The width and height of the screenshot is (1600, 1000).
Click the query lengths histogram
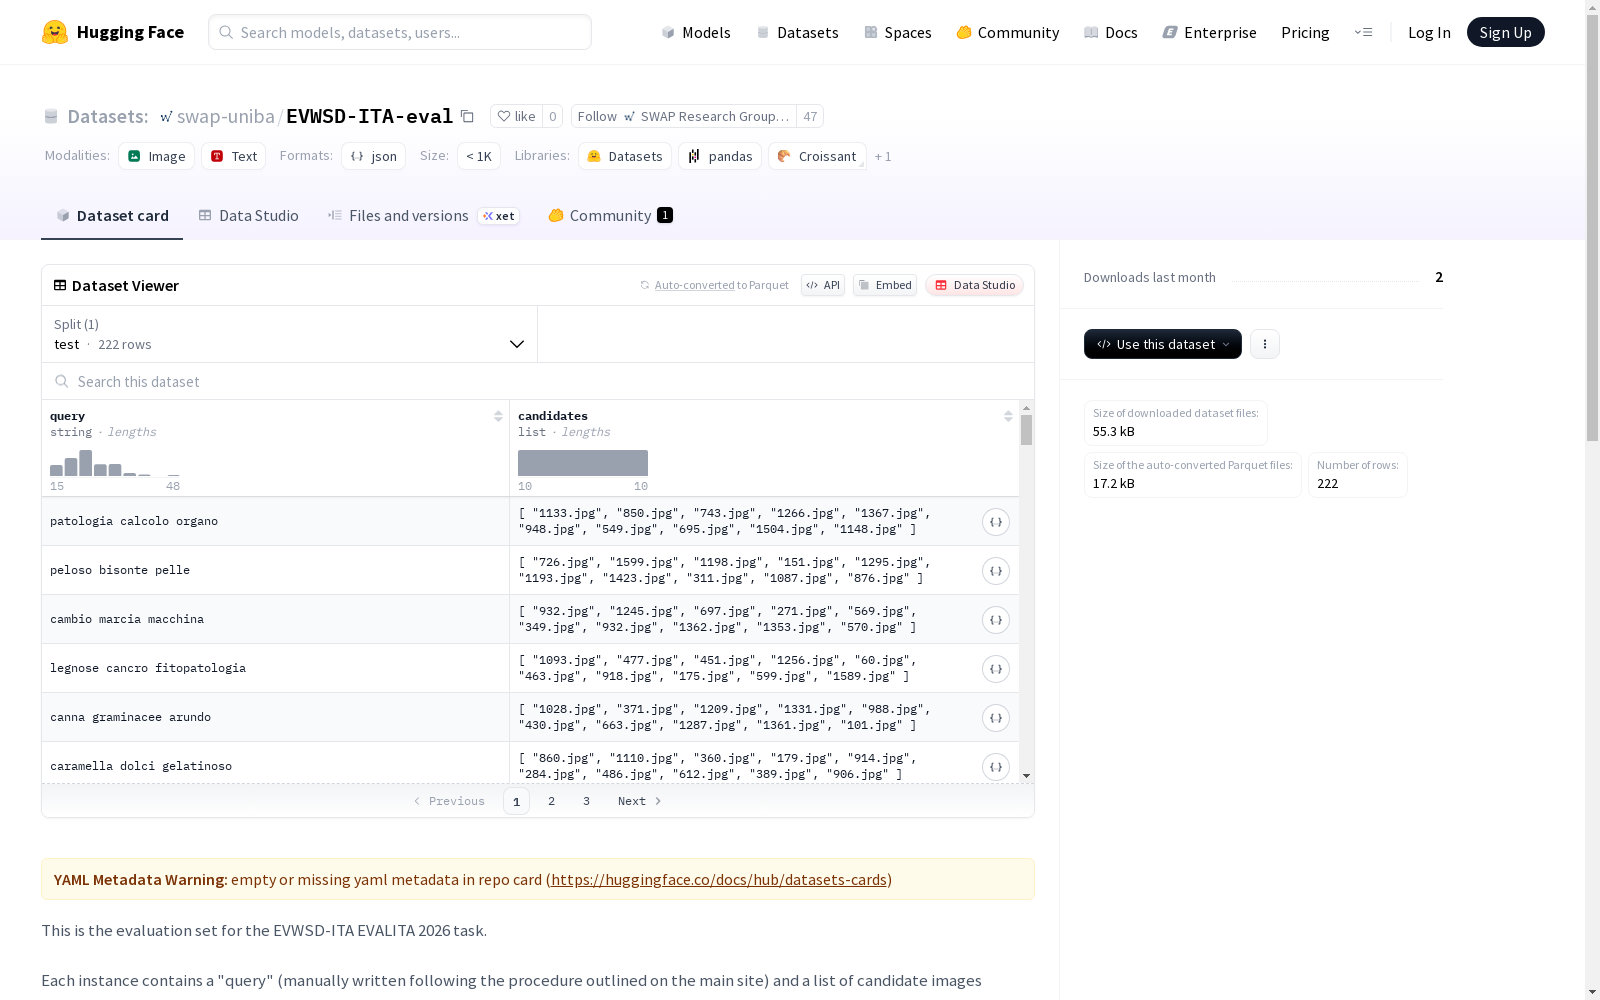[x=115, y=463]
